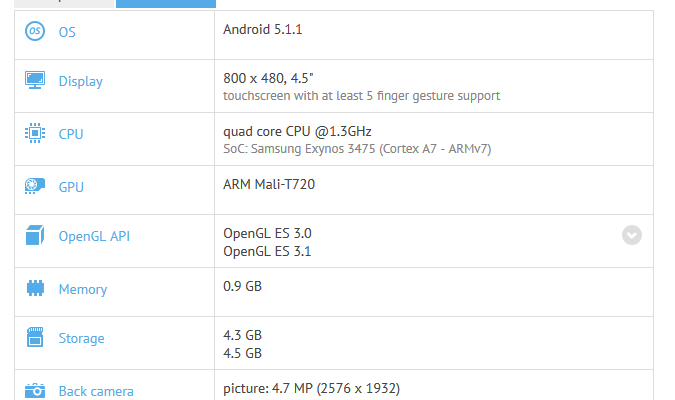Click the "Display" label

click(81, 82)
